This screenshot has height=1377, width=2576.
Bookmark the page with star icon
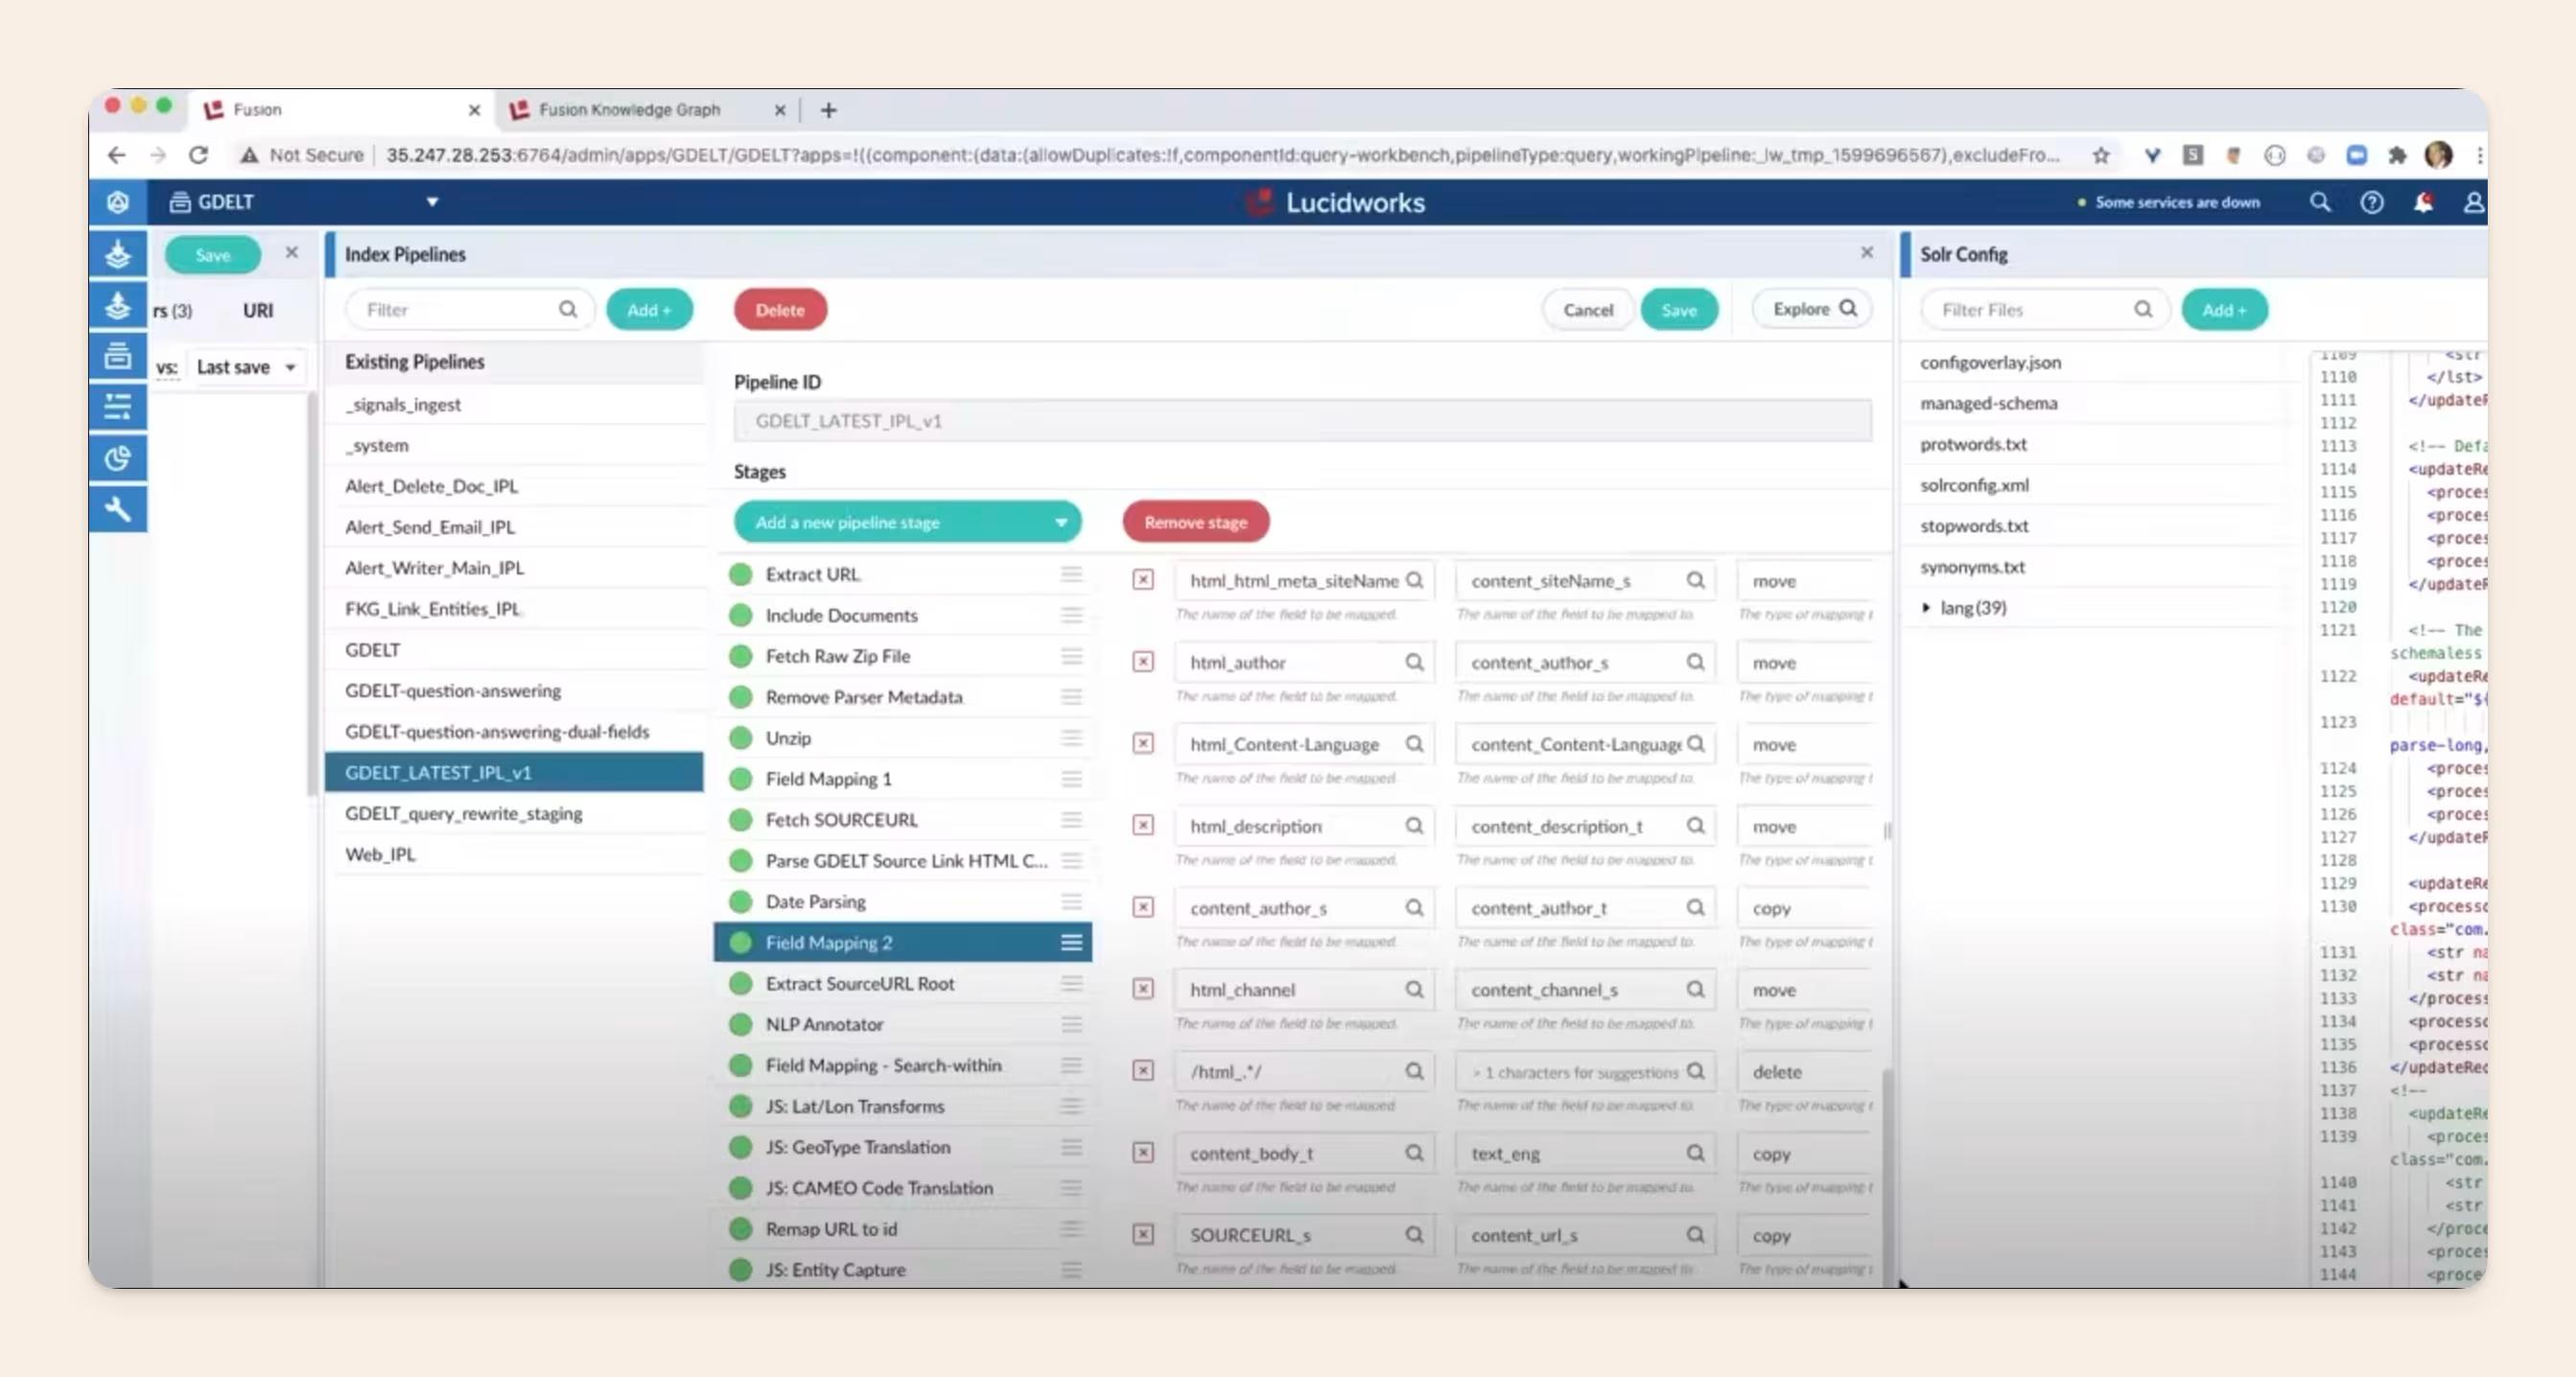click(2101, 155)
